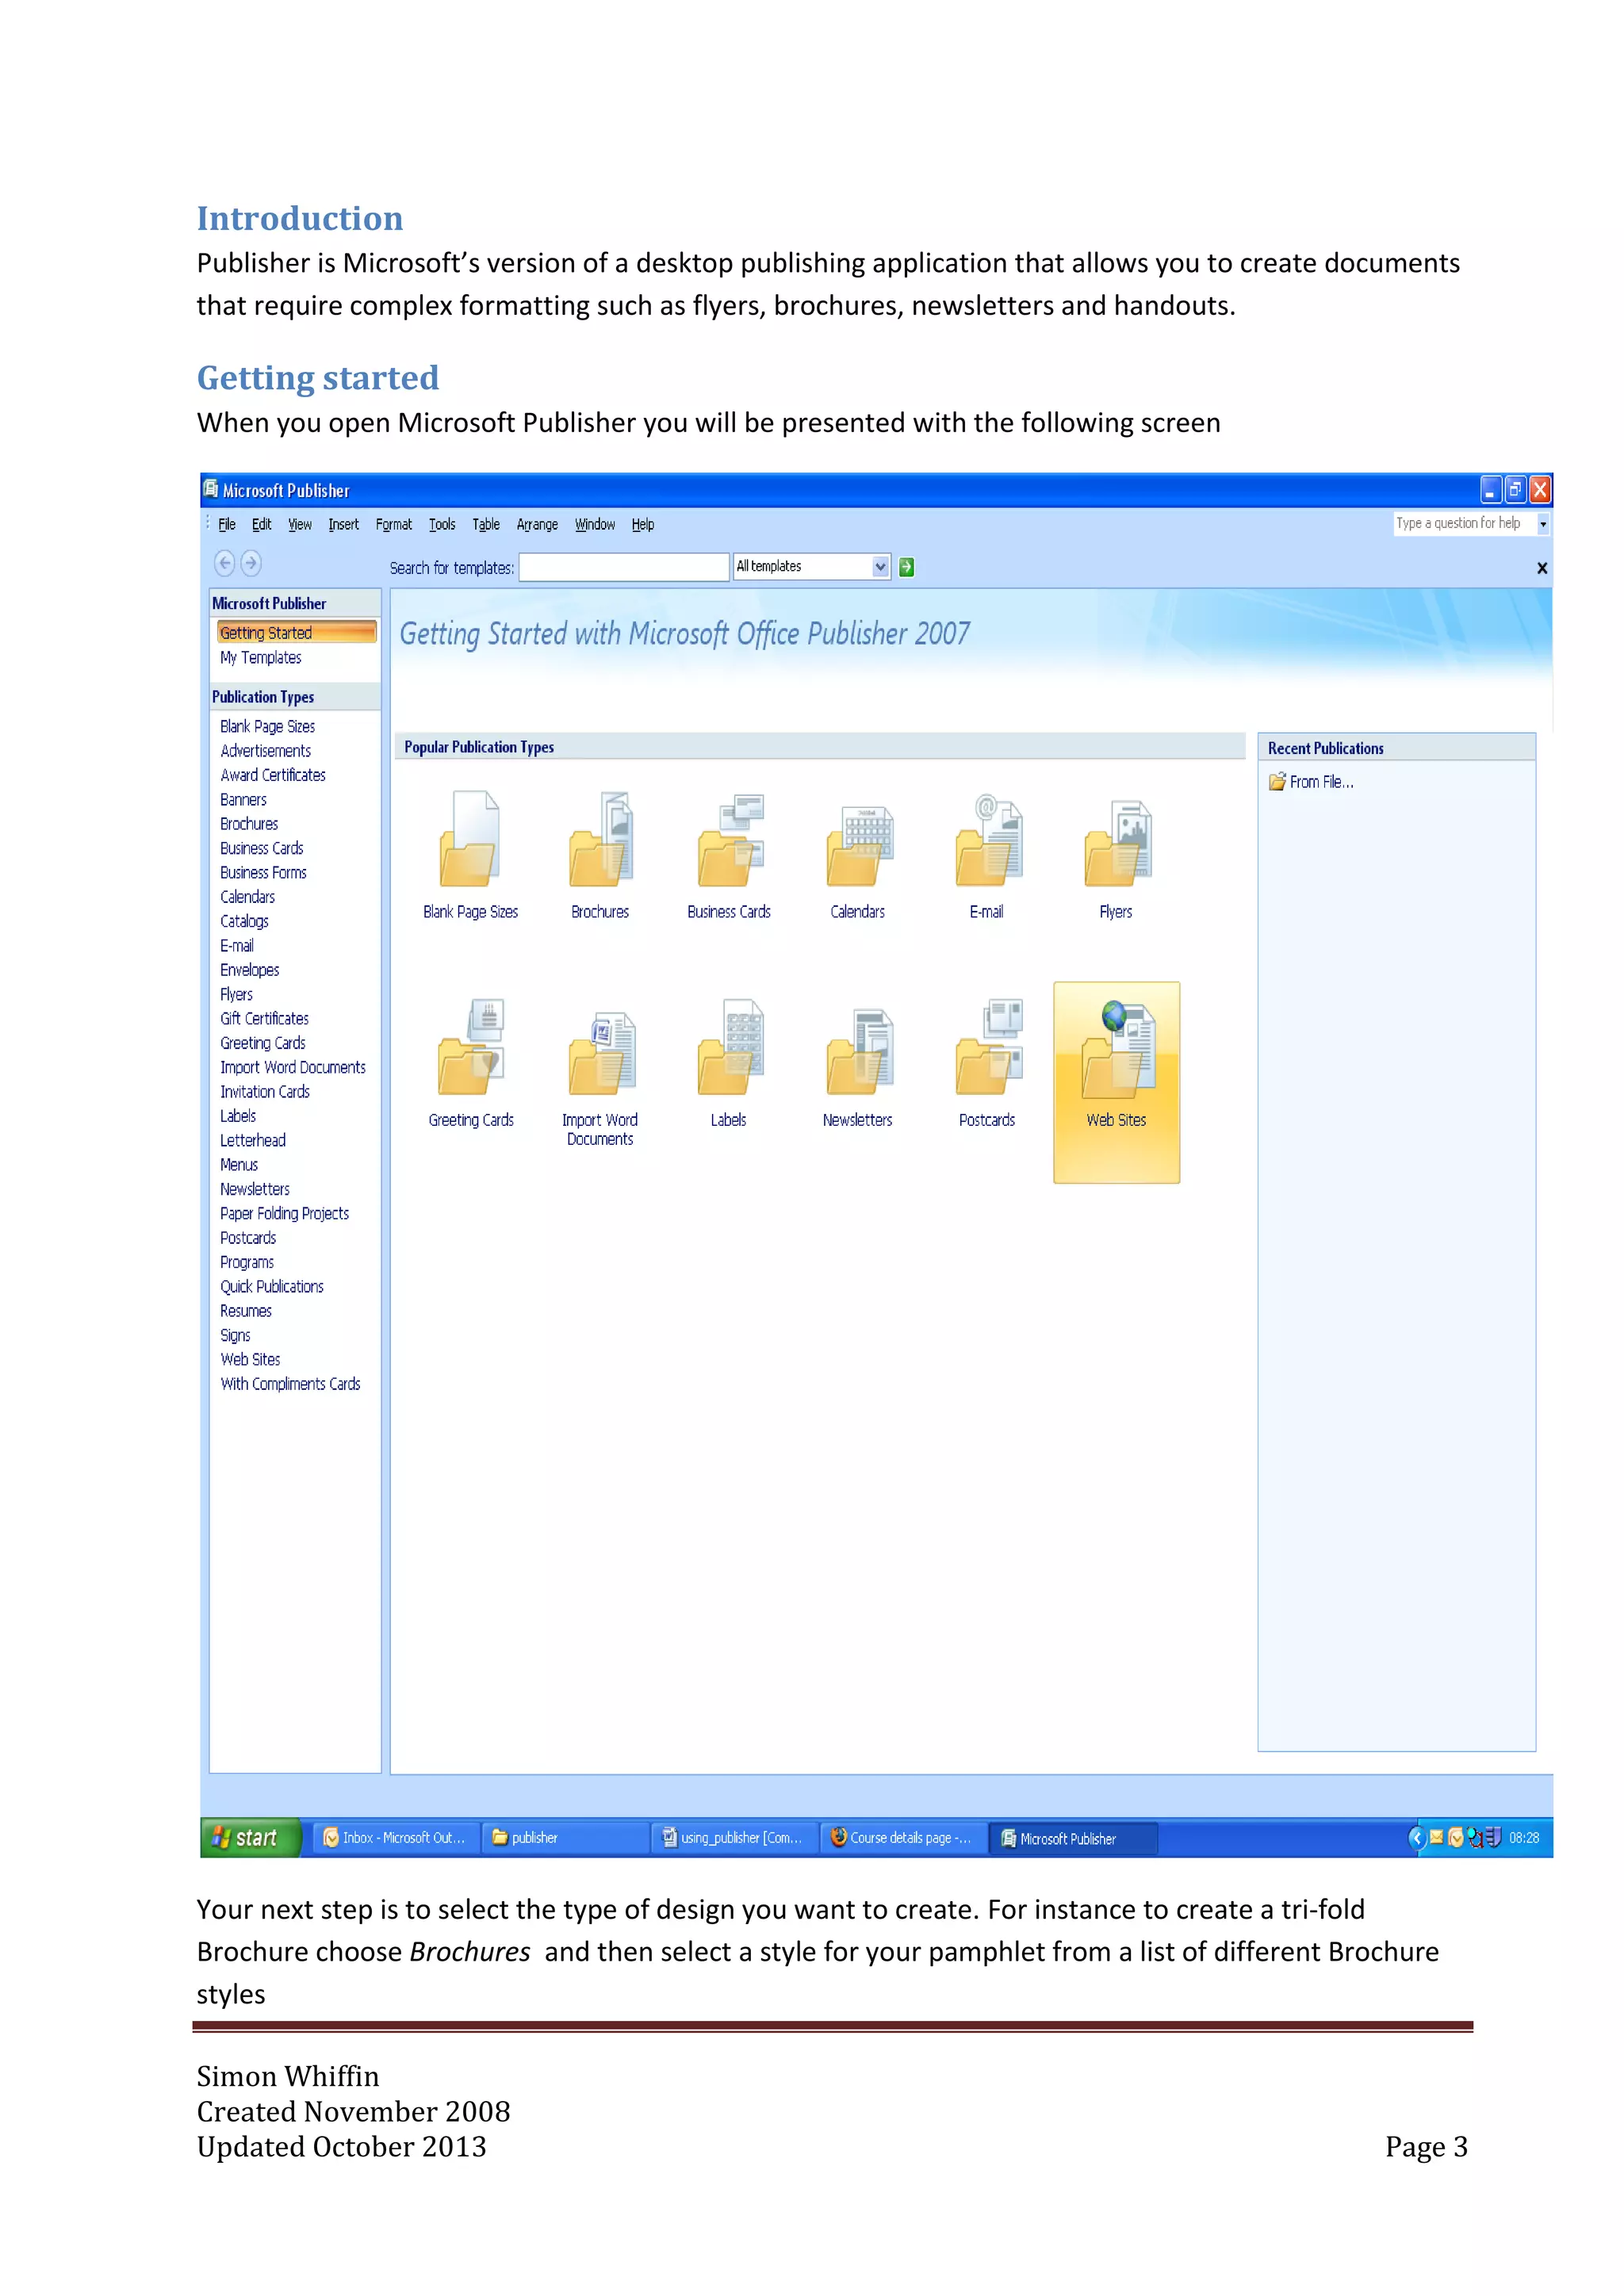This screenshot has width=1624, height=2296.
Task: Select Business Forms in the sidebar list
Action: 264,873
